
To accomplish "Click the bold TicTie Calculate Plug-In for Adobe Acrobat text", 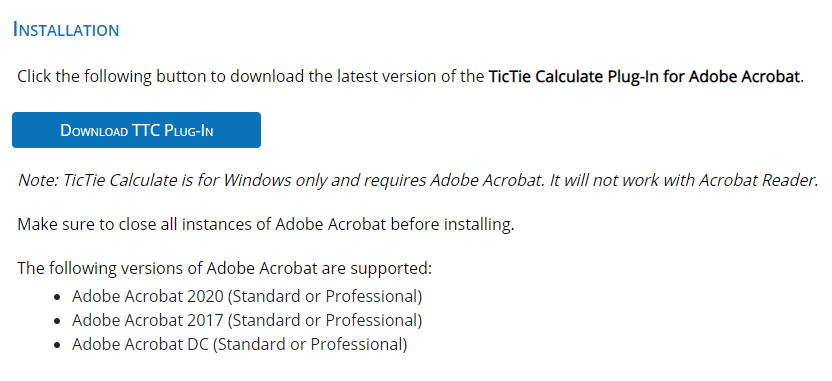I will tap(644, 77).
